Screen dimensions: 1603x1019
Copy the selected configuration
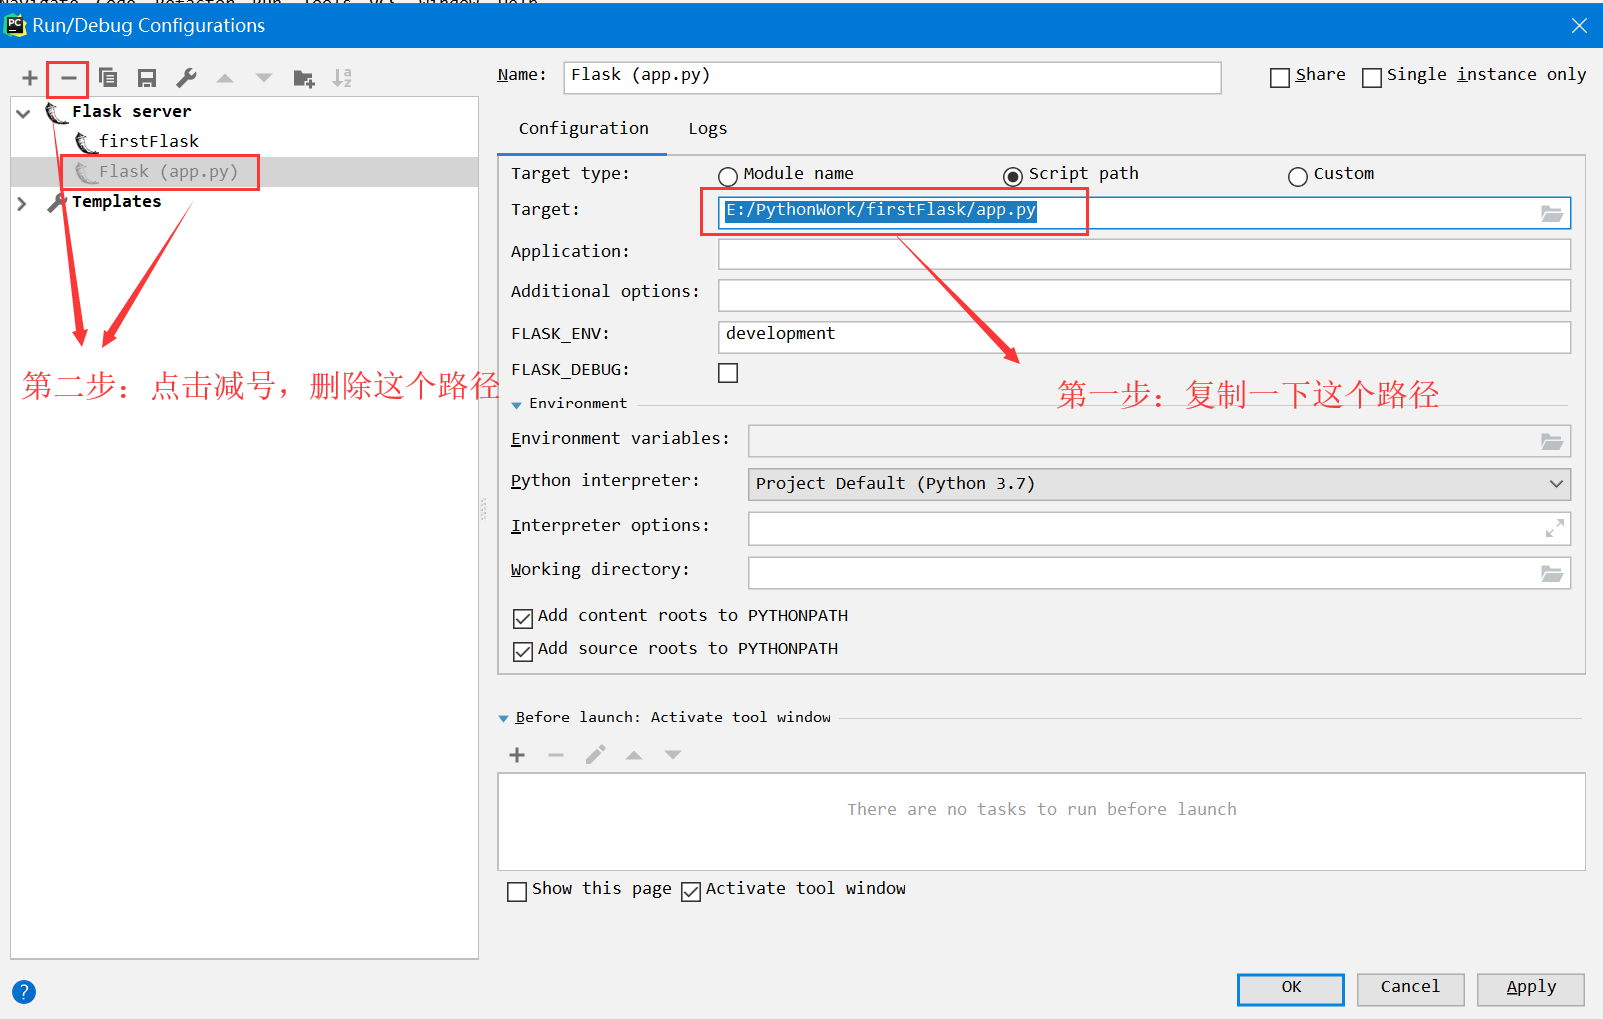(108, 78)
